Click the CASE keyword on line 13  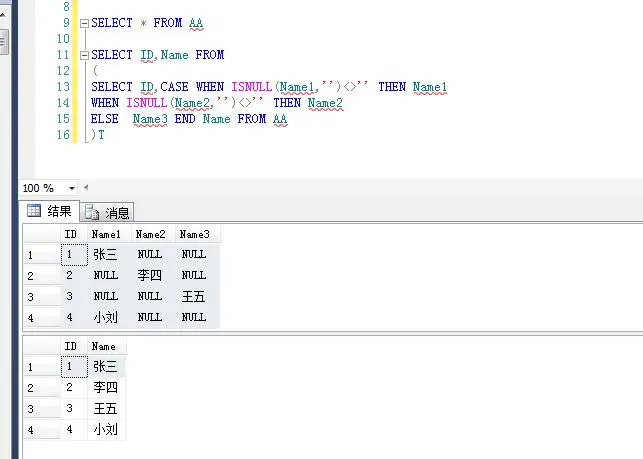coord(175,87)
